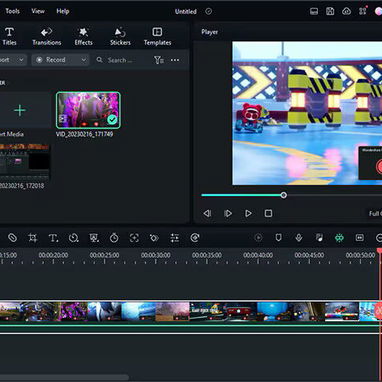Open the Stickers tab
This screenshot has width=382, height=382.
pos(120,36)
